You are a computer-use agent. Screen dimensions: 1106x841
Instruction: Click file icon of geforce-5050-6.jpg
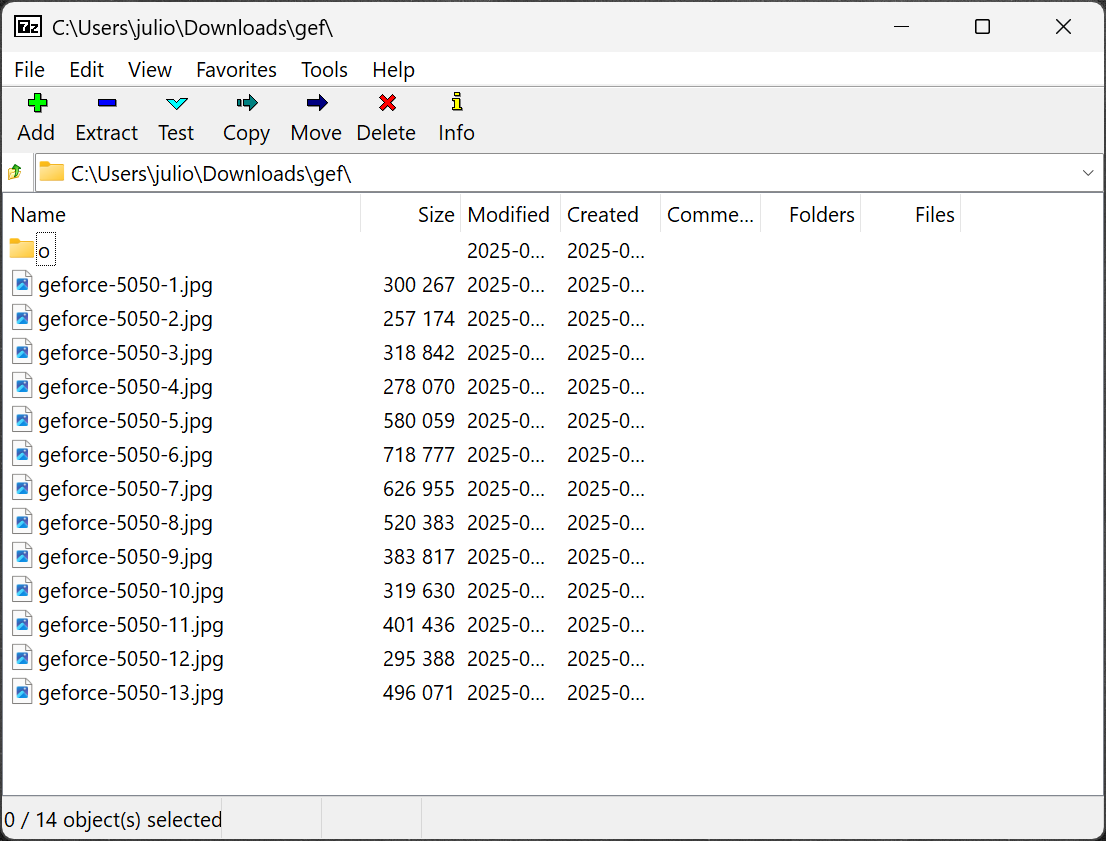click(x=23, y=454)
